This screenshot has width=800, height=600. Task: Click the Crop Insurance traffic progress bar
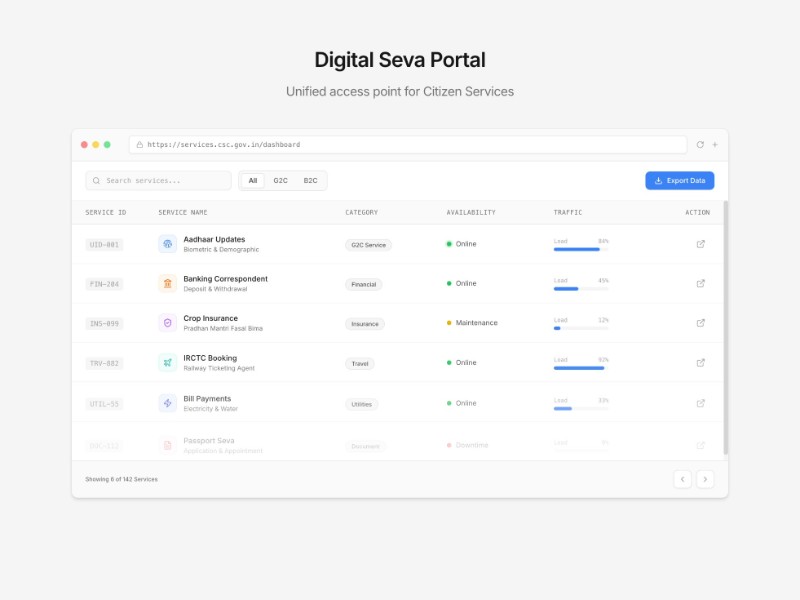[x=579, y=327]
